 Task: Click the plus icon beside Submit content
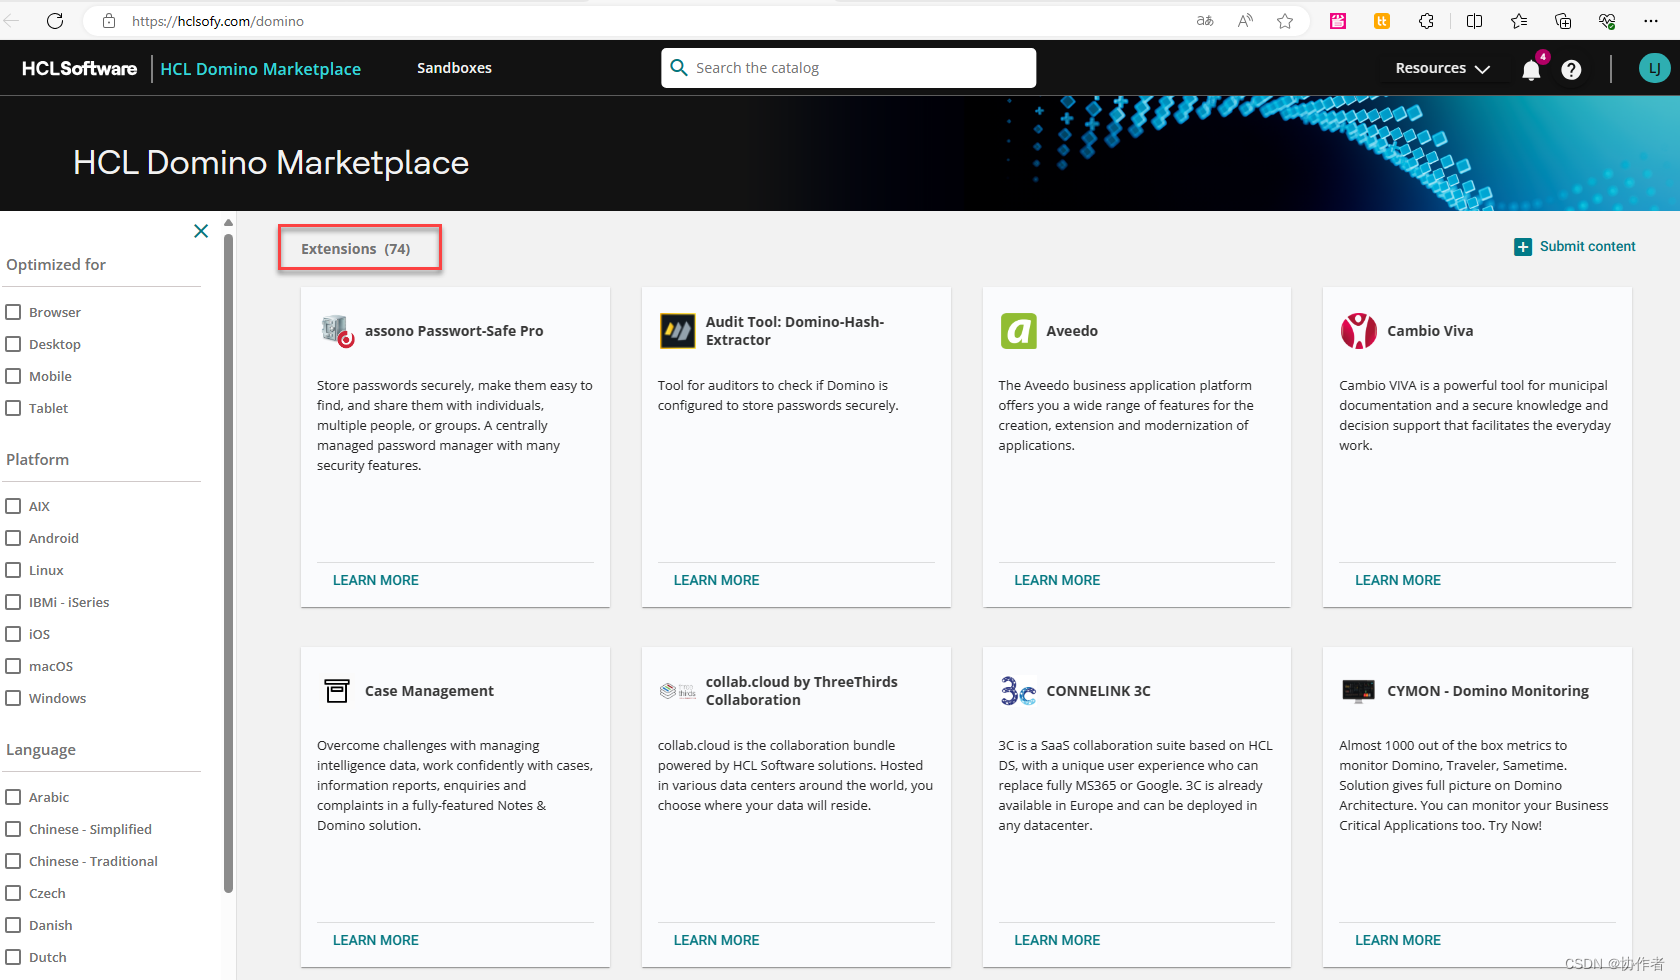[1523, 247]
